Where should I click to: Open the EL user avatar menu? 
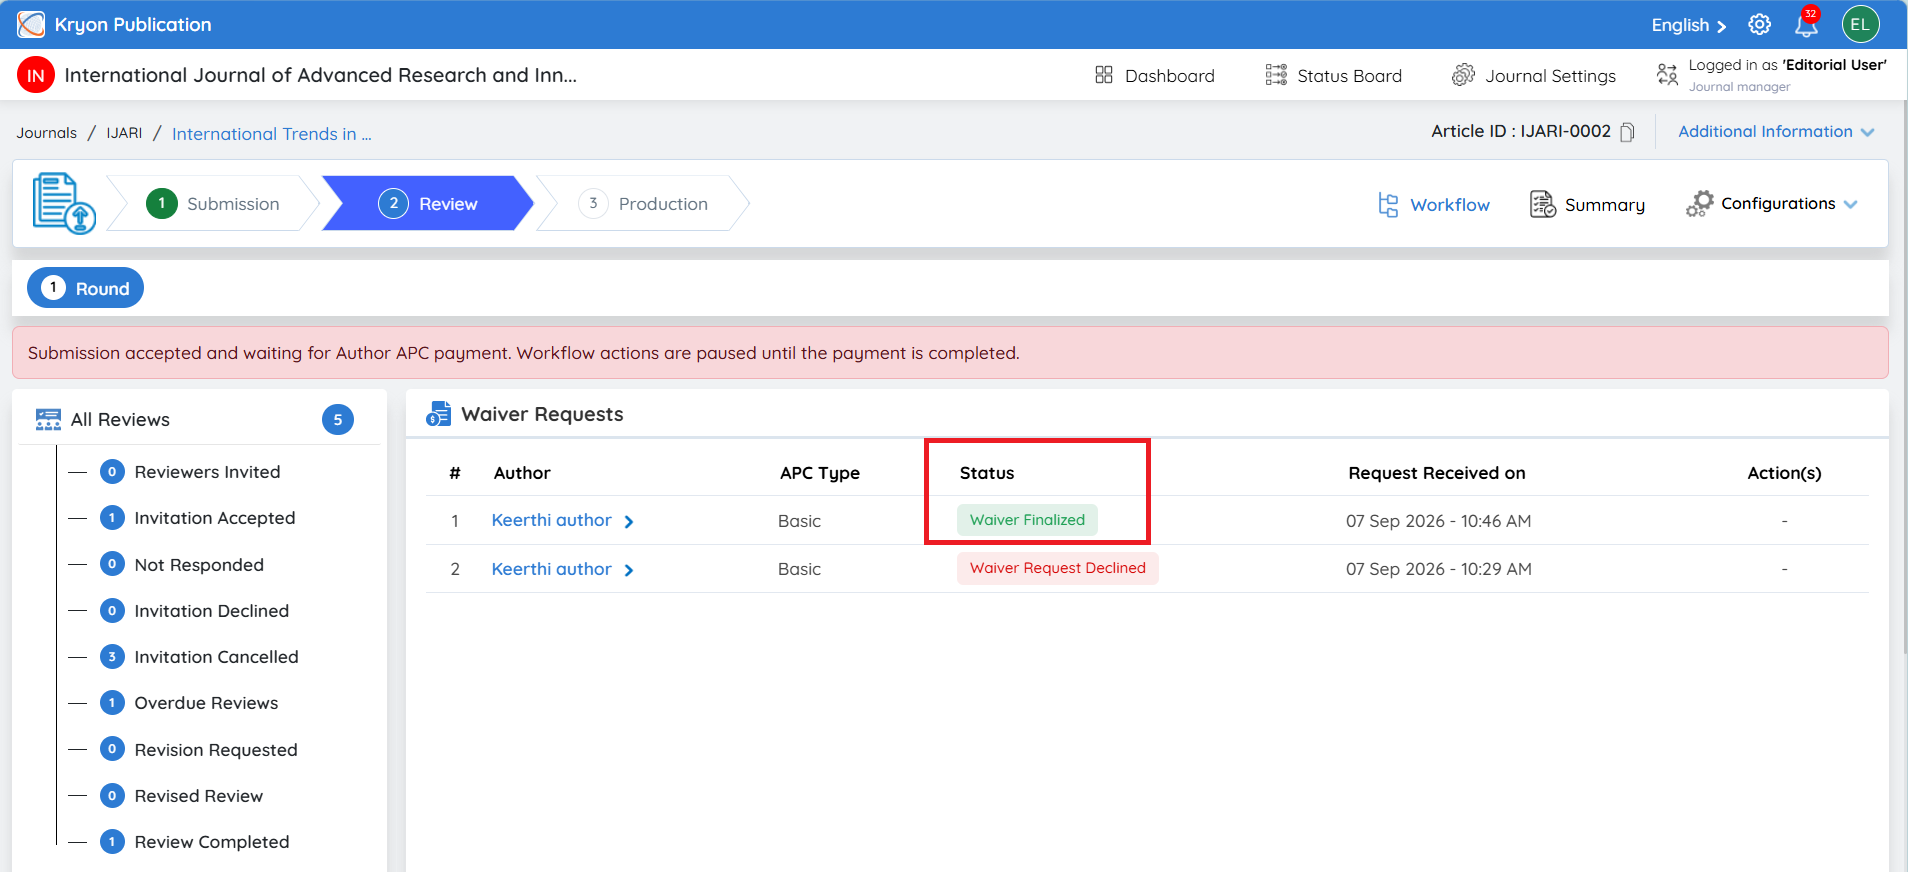pos(1860,24)
